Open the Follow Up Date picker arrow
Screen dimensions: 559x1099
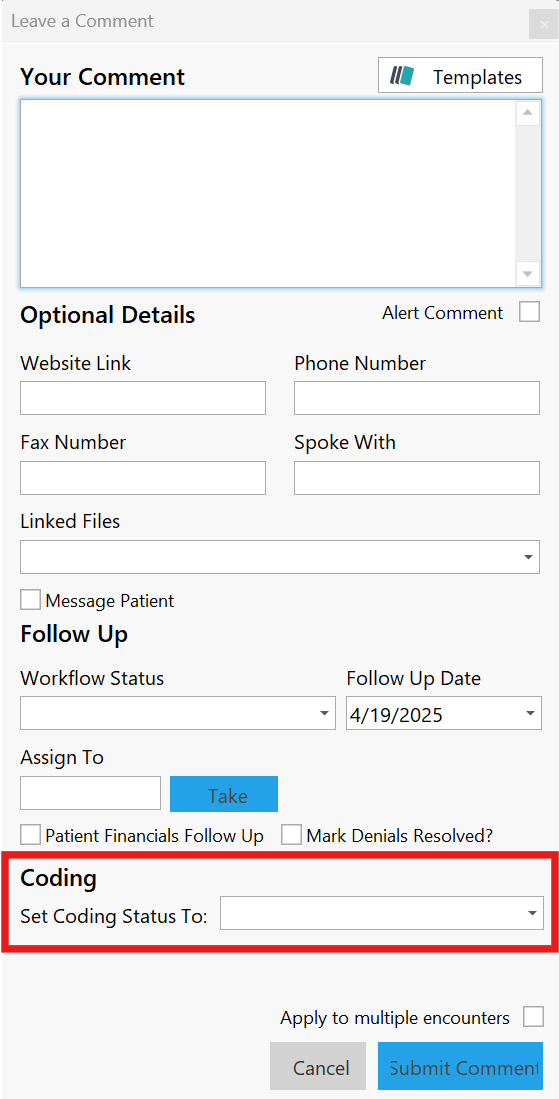click(530, 714)
